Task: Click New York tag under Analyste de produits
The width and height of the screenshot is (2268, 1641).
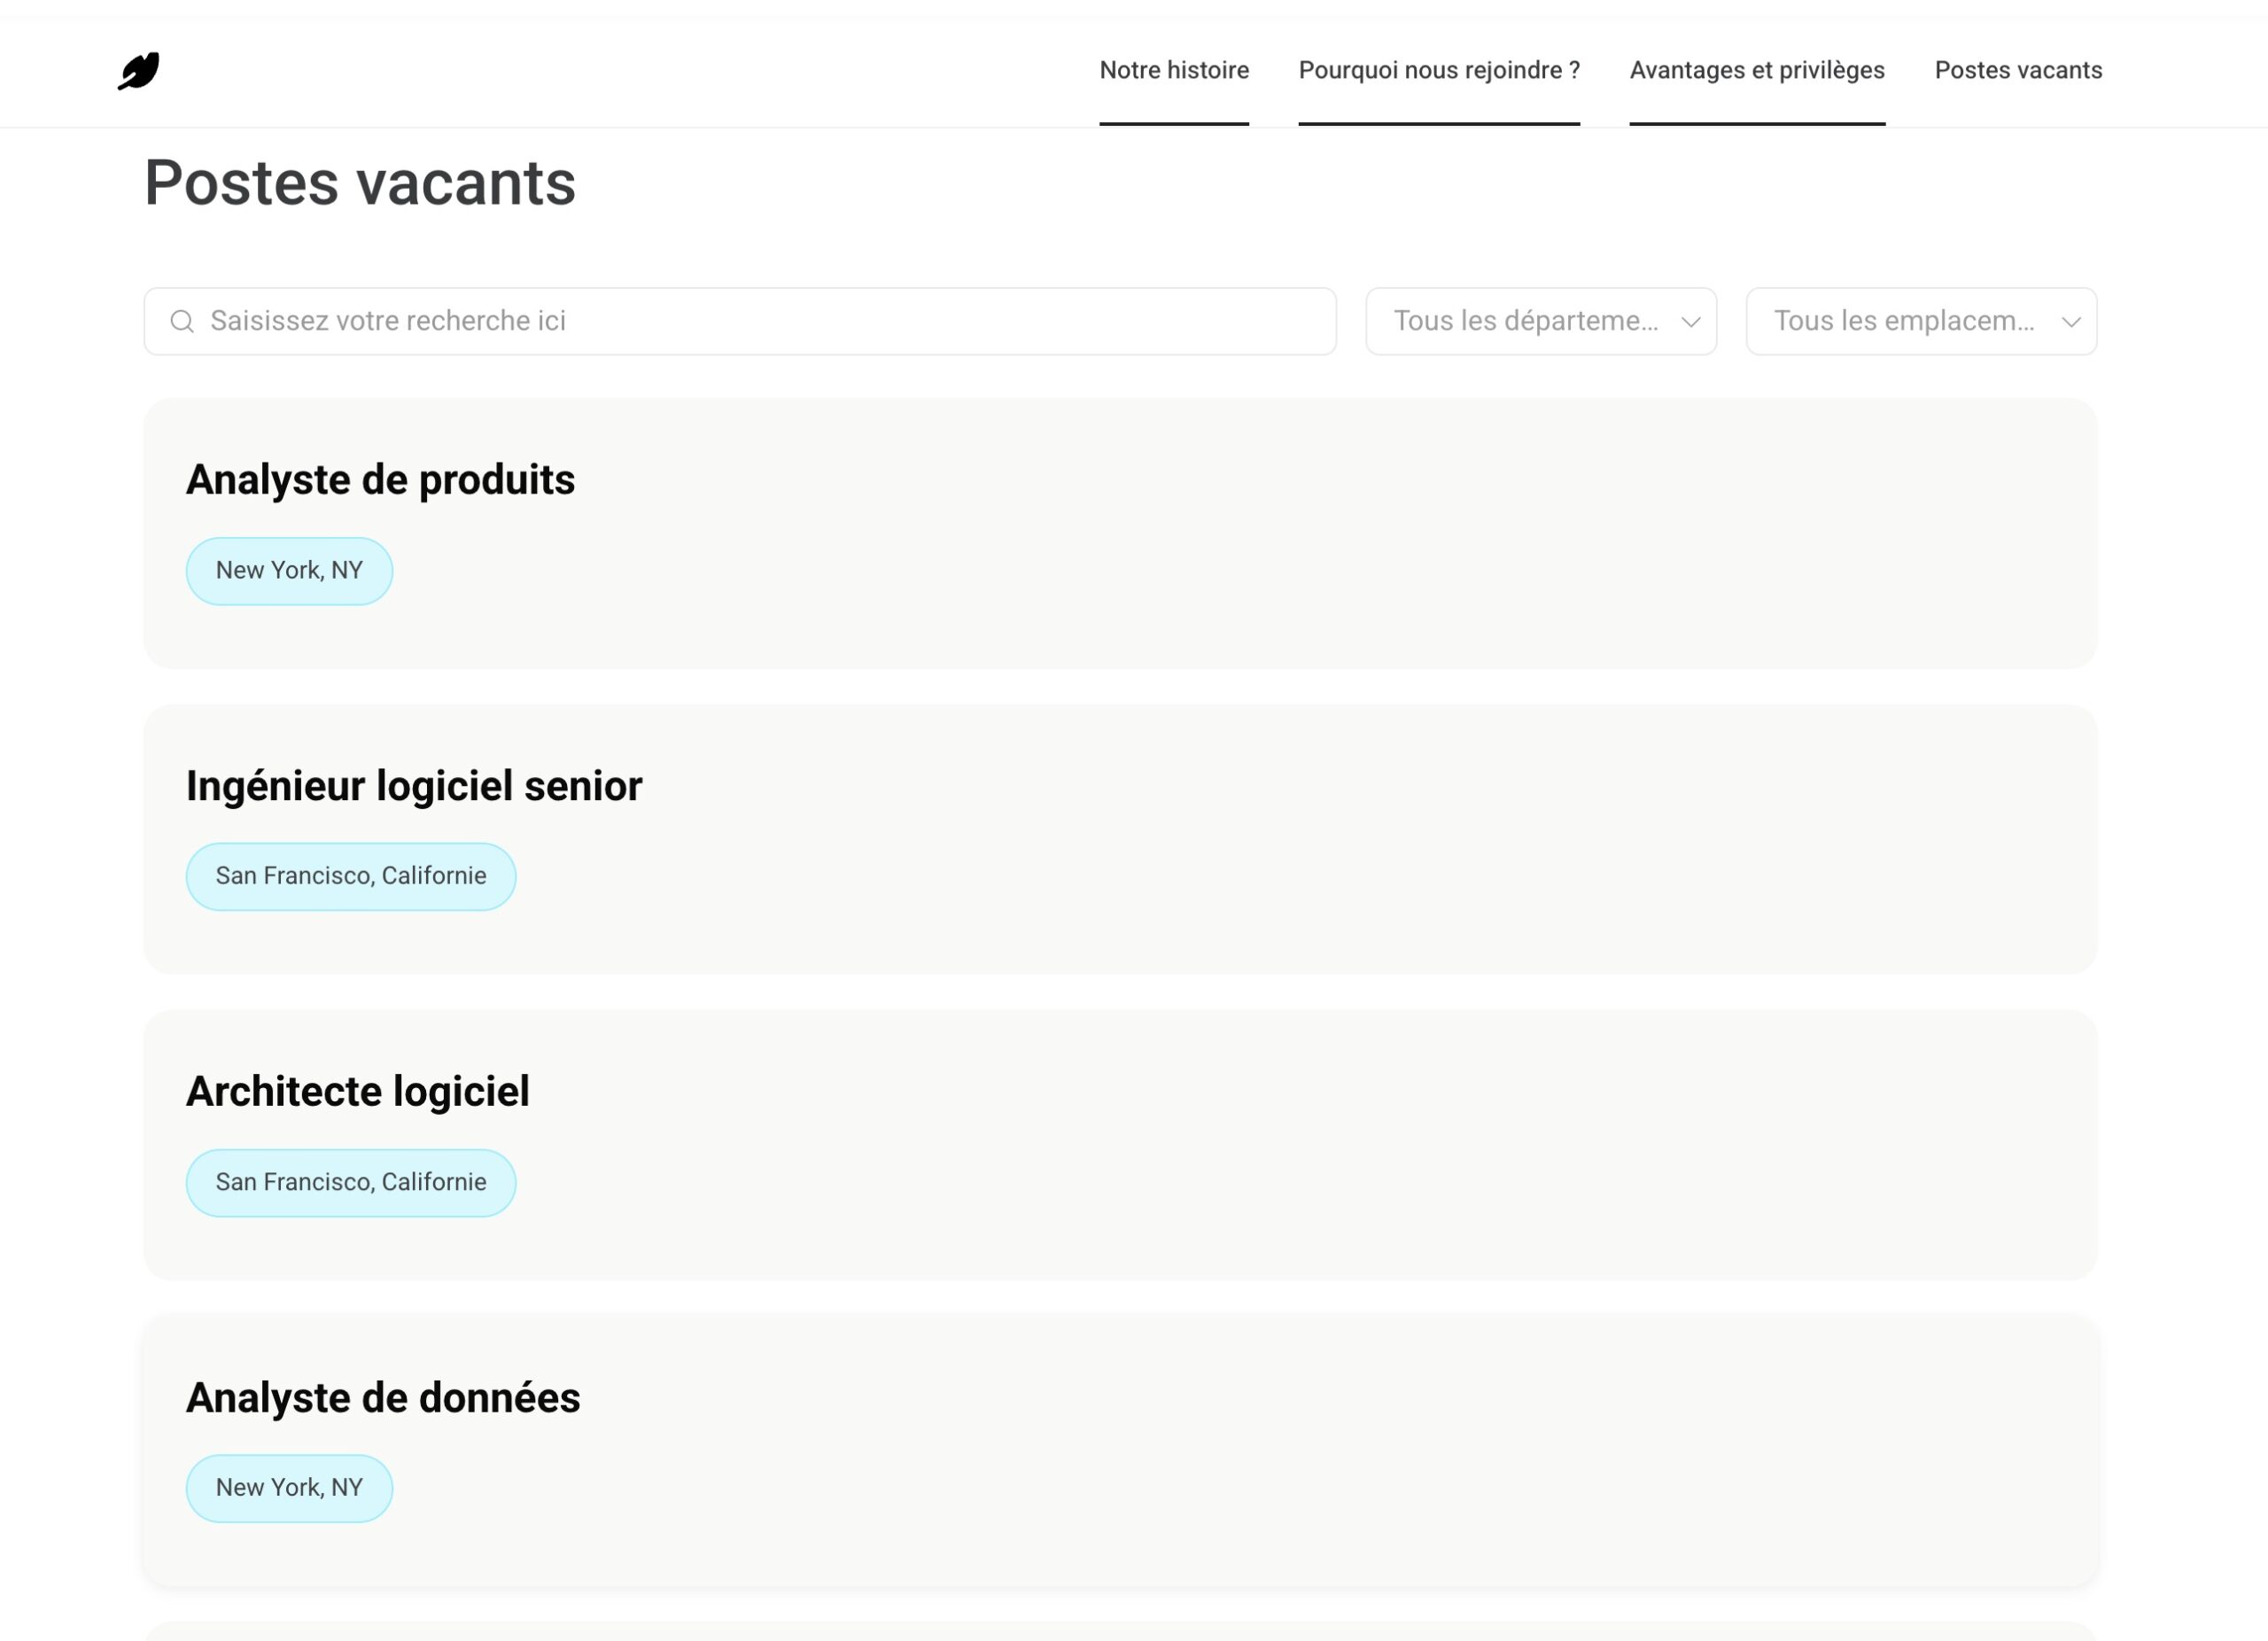Action: click(289, 571)
